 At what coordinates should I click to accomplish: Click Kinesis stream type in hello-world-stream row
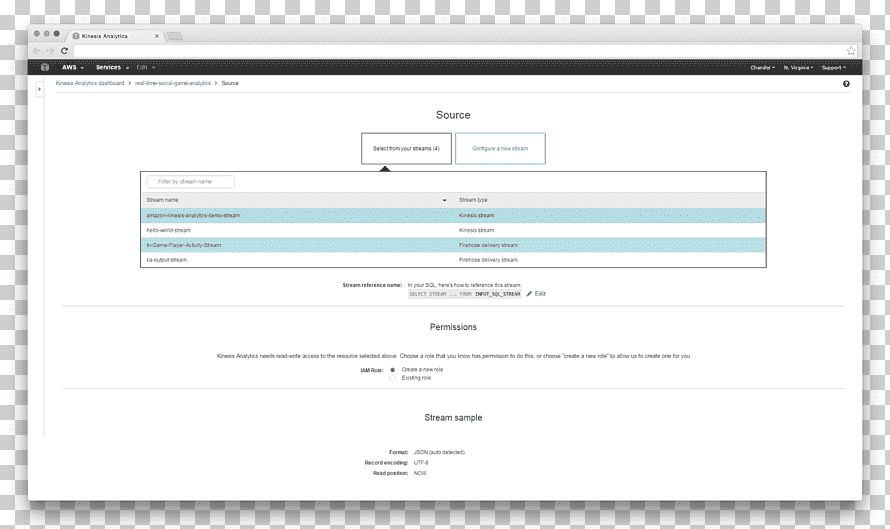pyautogui.click(x=476, y=230)
